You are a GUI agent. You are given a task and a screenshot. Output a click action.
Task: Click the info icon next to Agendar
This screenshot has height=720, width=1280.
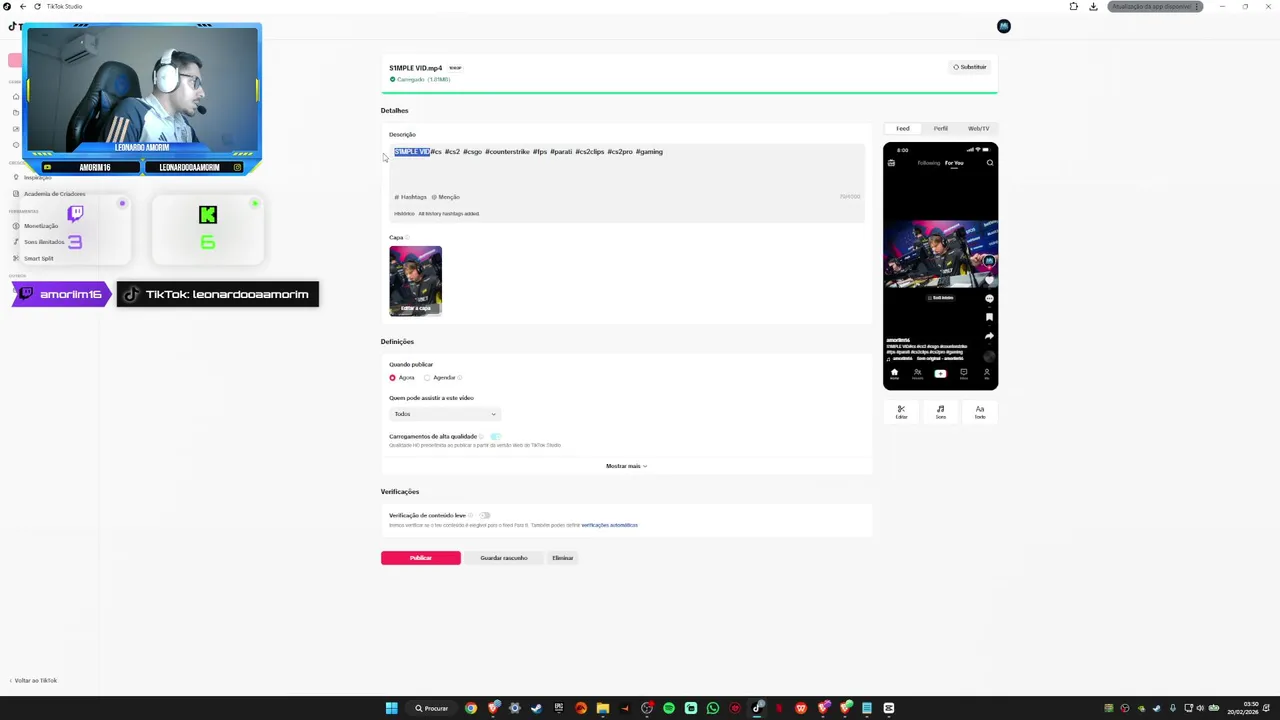[x=460, y=378]
